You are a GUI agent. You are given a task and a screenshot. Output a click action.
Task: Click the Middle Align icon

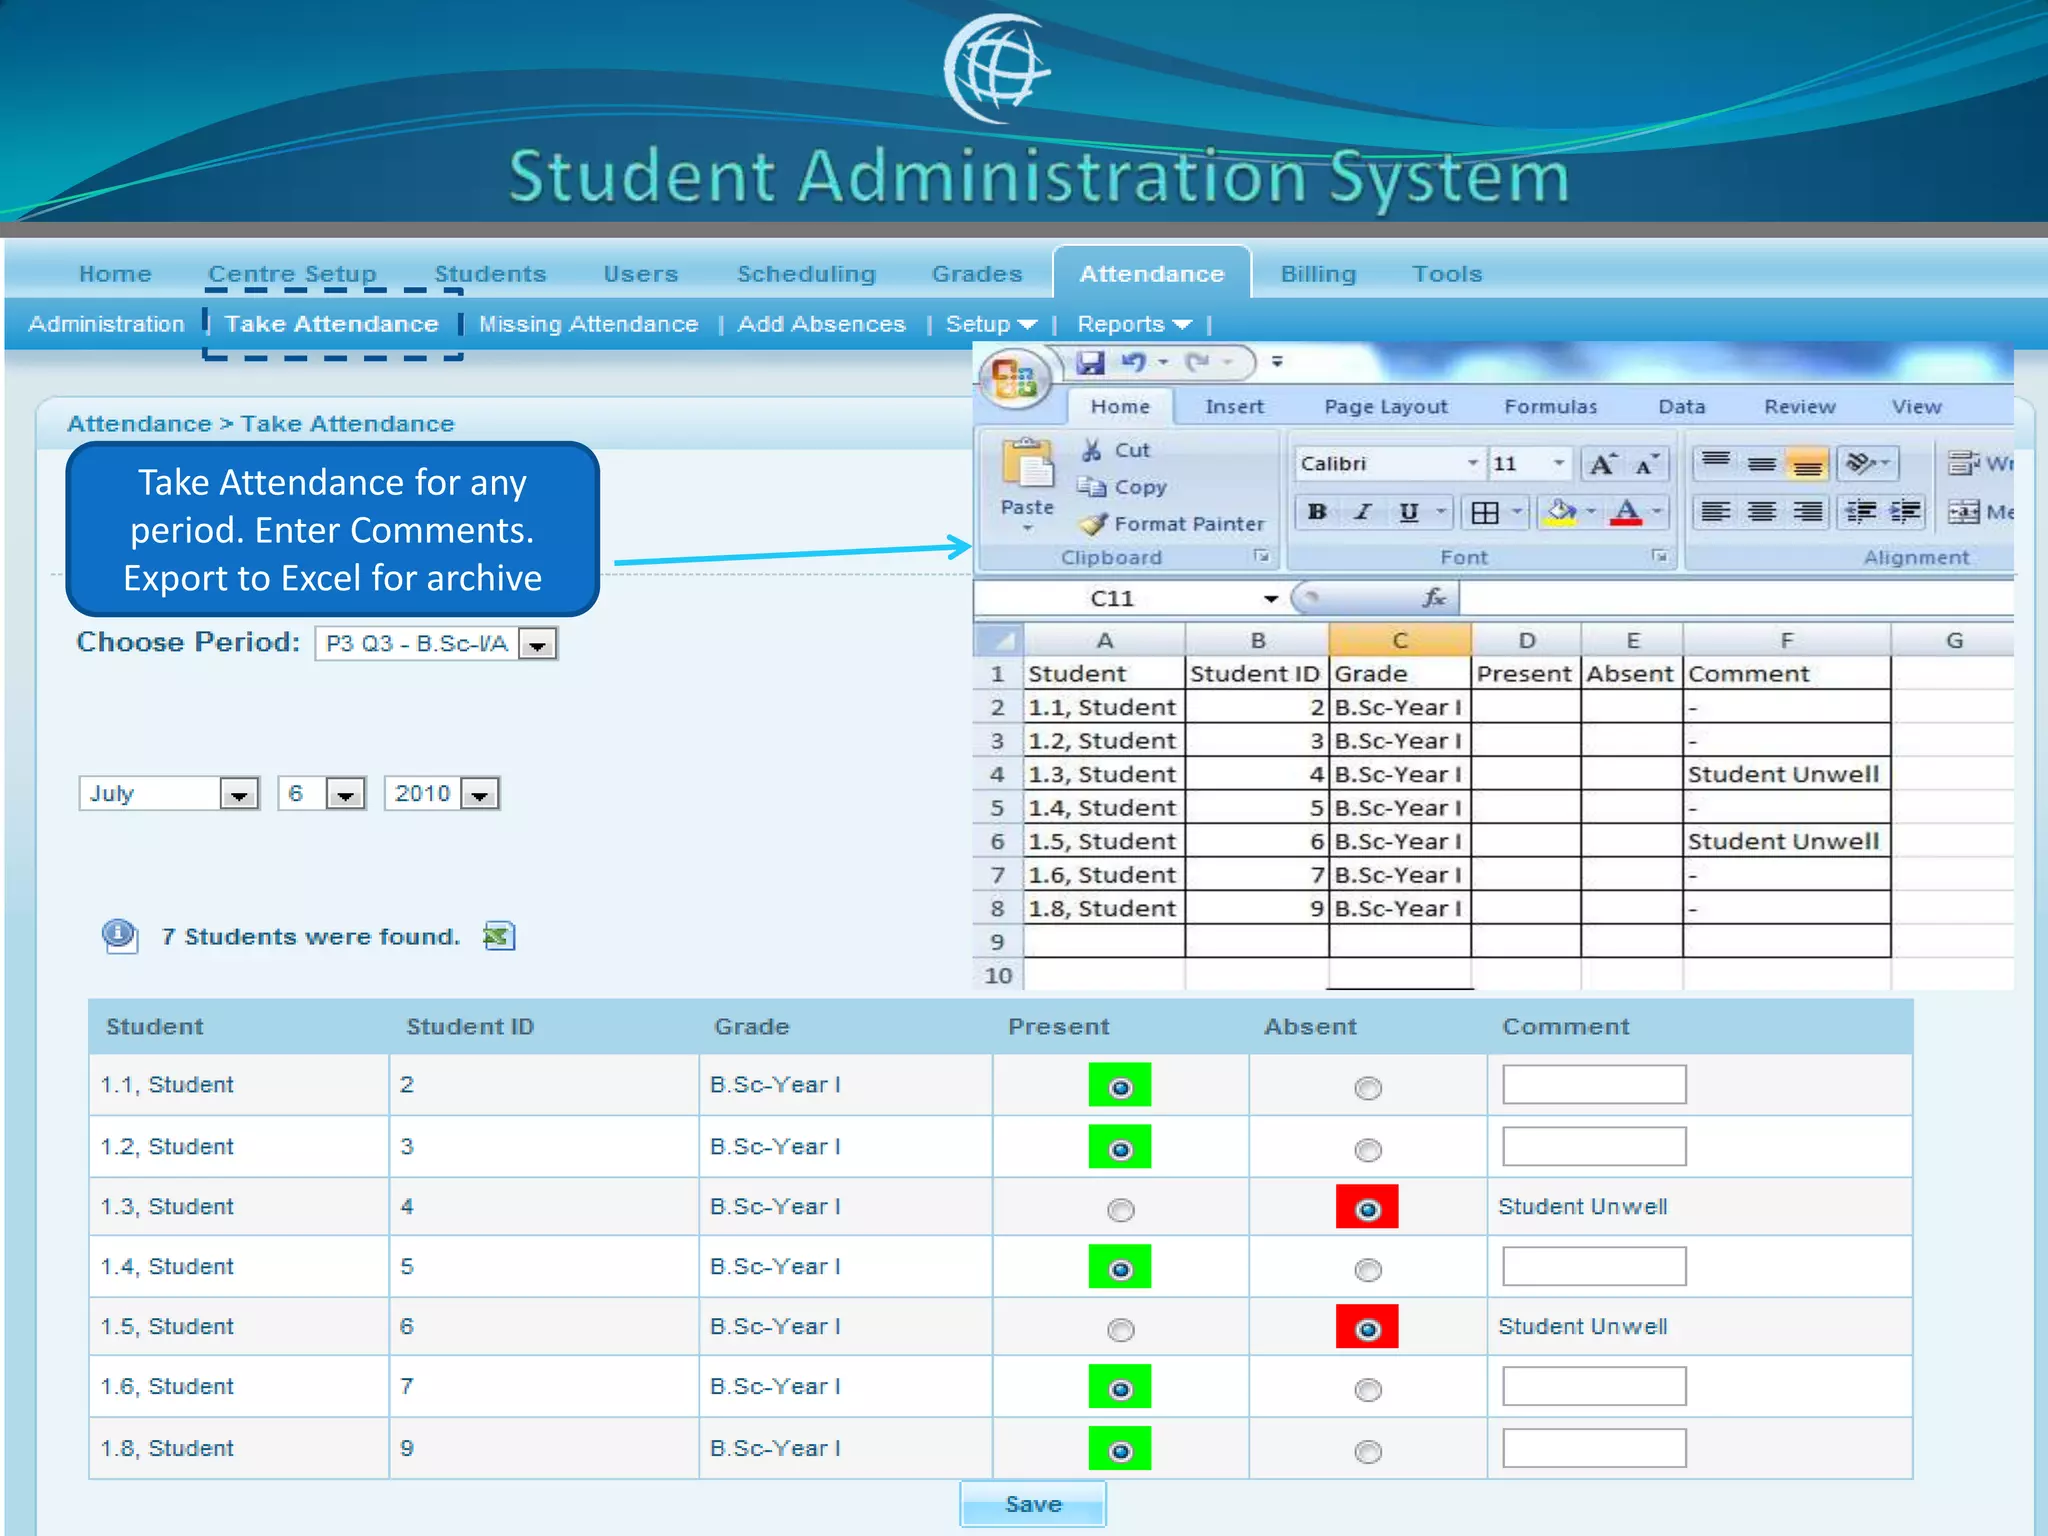pos(1761,463)
